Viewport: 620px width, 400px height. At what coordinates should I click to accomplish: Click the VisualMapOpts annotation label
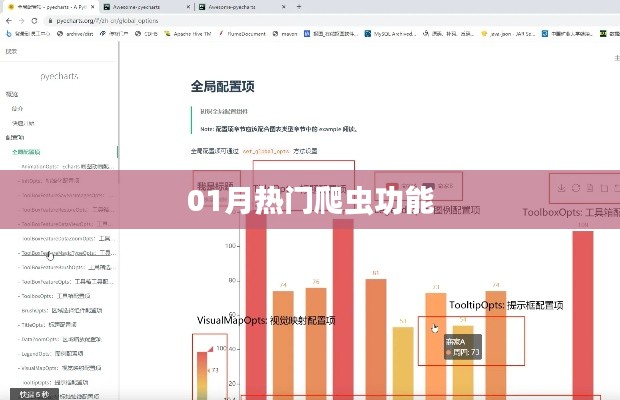(266, 321)
